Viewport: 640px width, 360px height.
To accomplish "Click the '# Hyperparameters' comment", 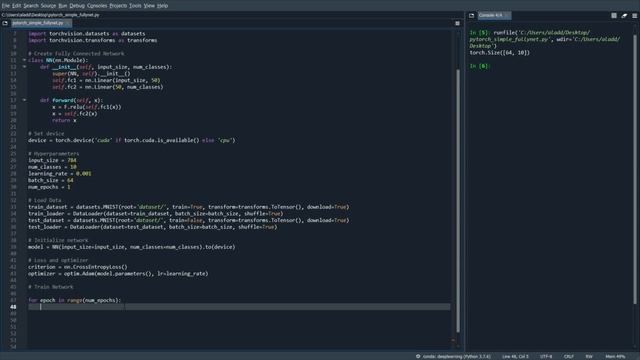I will (53, 153).
